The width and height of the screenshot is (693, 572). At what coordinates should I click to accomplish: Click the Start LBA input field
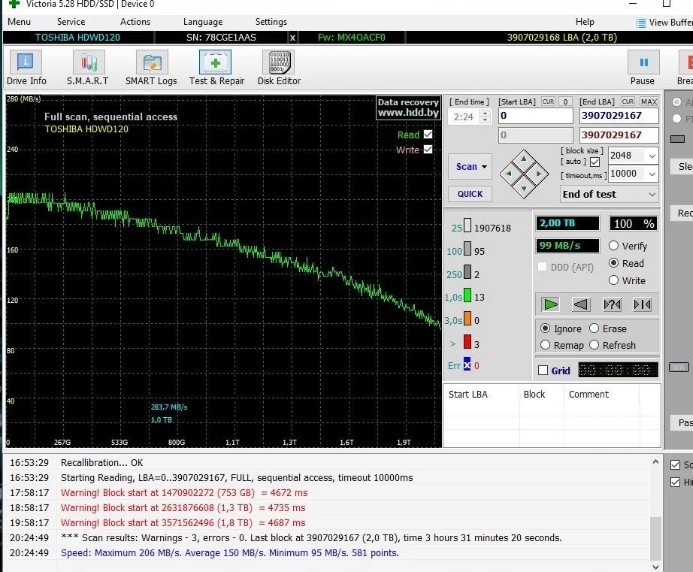(x=535, y=116)
